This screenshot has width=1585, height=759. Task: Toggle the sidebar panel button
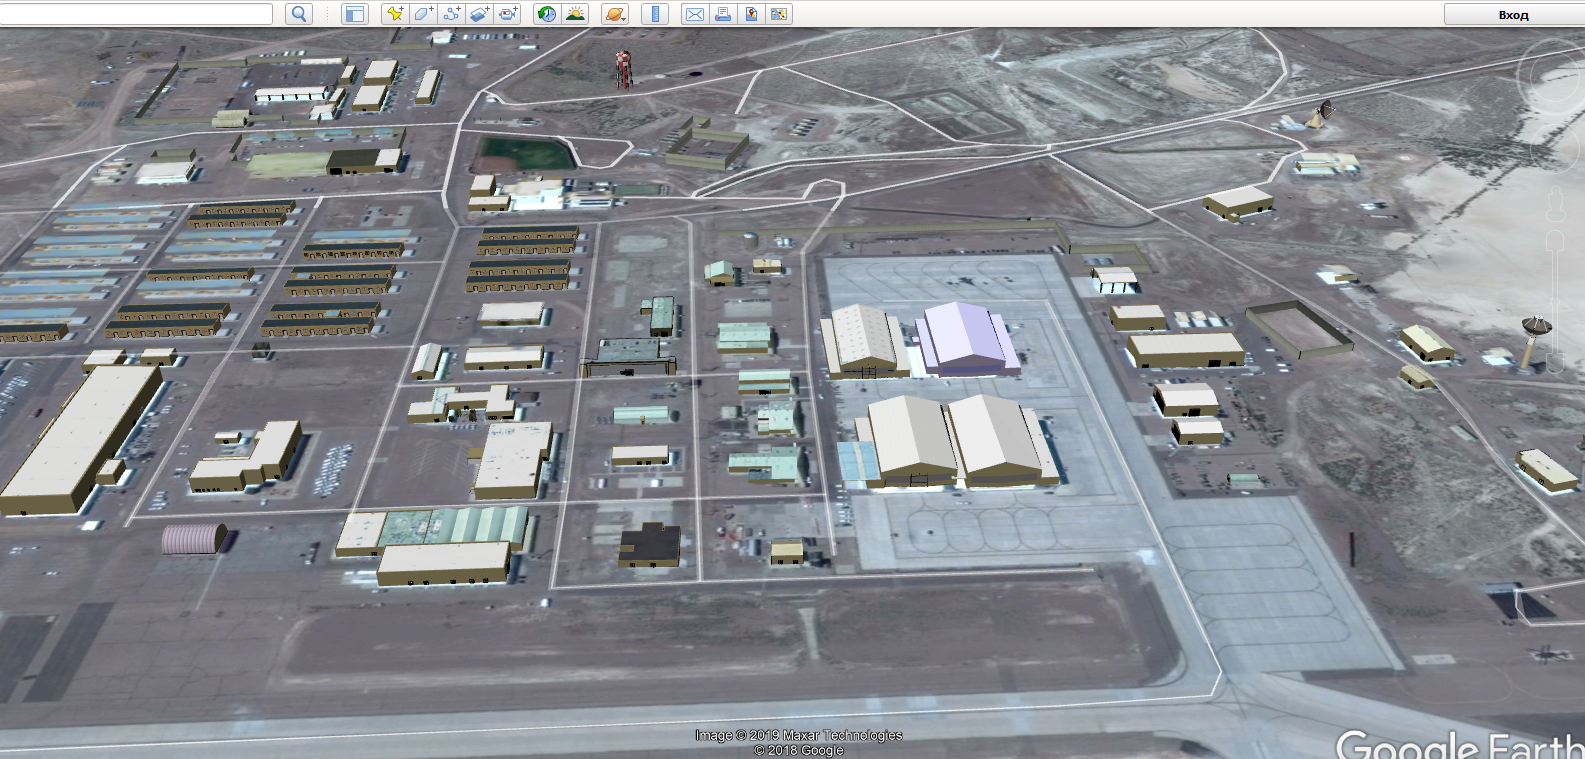[x=354, y=14]
